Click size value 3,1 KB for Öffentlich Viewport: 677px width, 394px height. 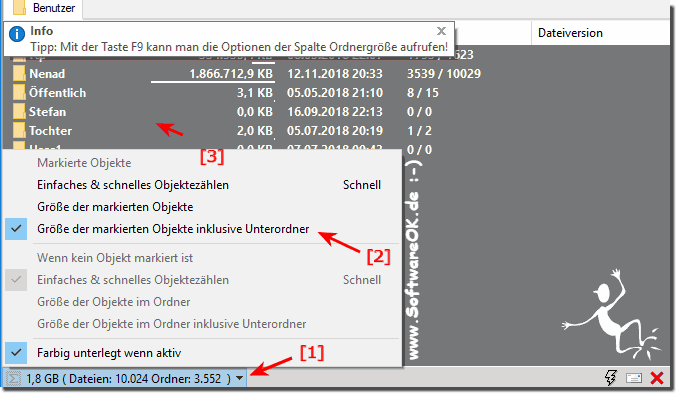tap(255, 93)
